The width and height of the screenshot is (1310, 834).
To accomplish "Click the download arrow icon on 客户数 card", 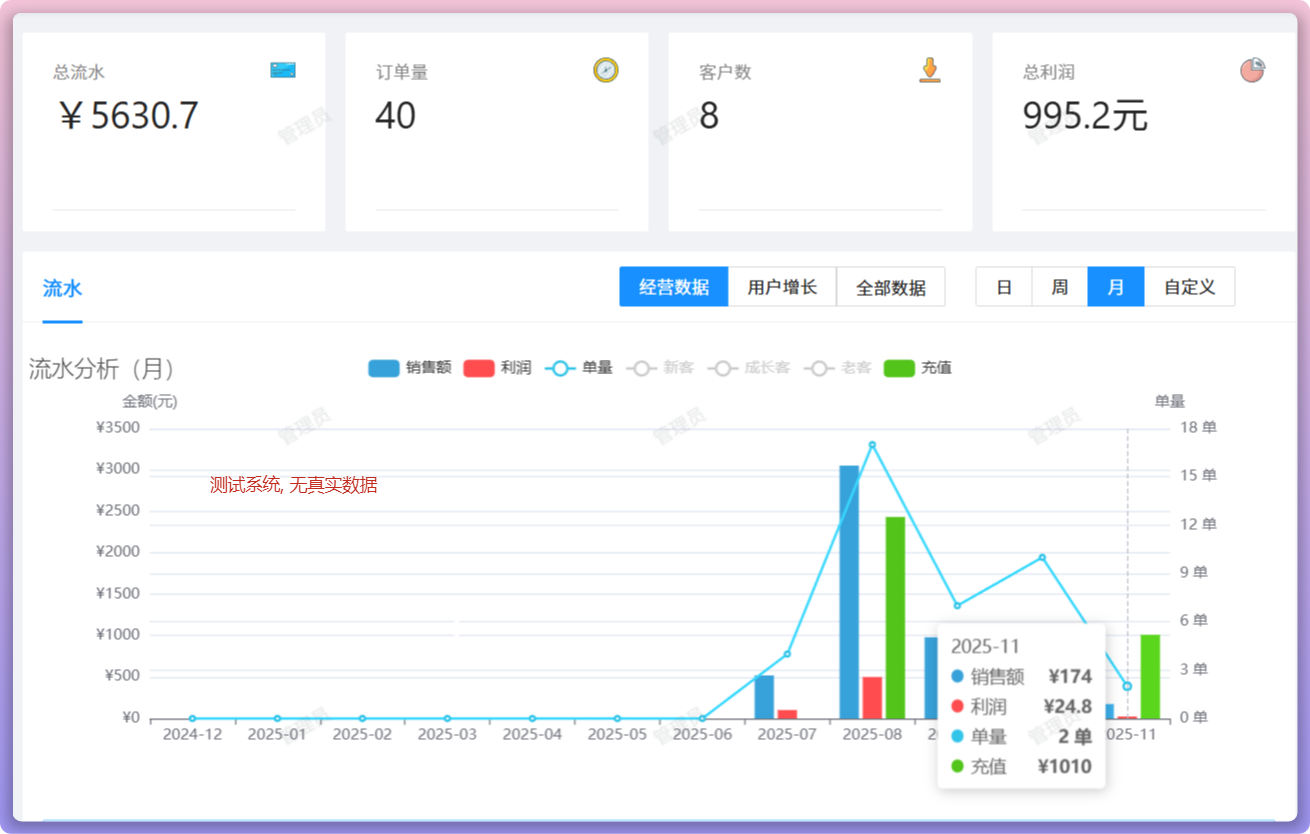I will [930, 70].
